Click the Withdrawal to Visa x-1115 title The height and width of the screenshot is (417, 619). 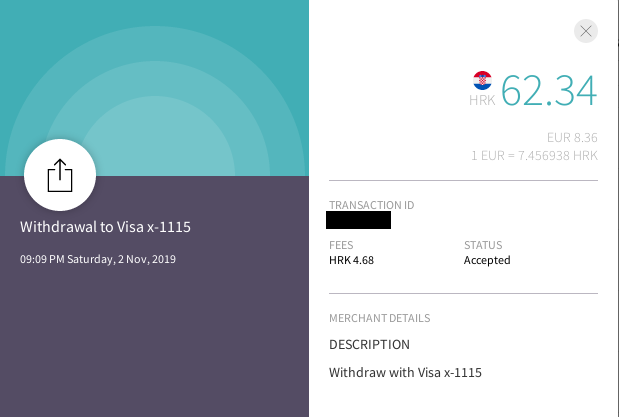pos(105,227)
